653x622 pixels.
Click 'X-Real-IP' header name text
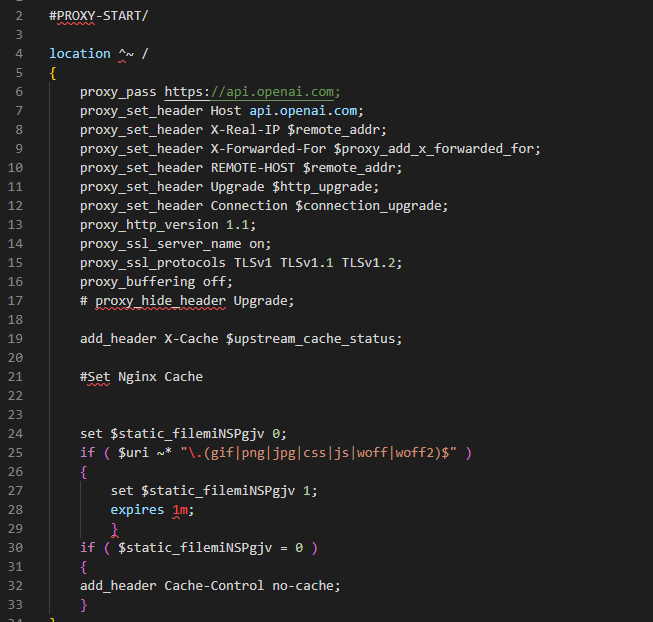(245, 130)
